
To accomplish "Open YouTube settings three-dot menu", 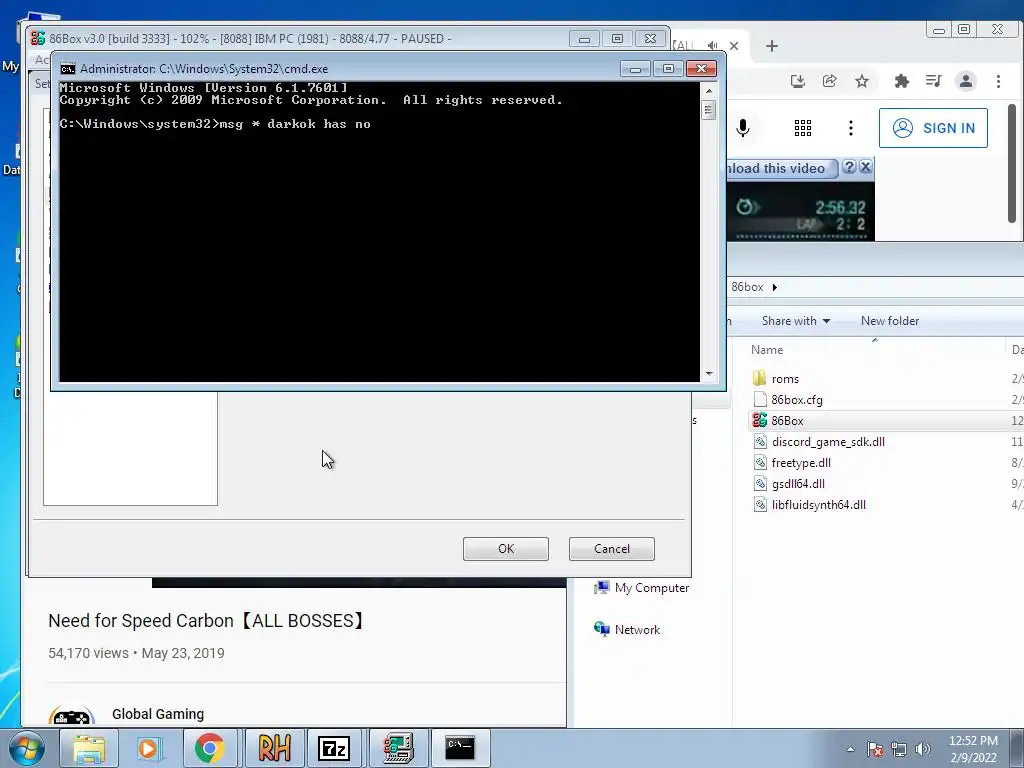I will 850,128.
